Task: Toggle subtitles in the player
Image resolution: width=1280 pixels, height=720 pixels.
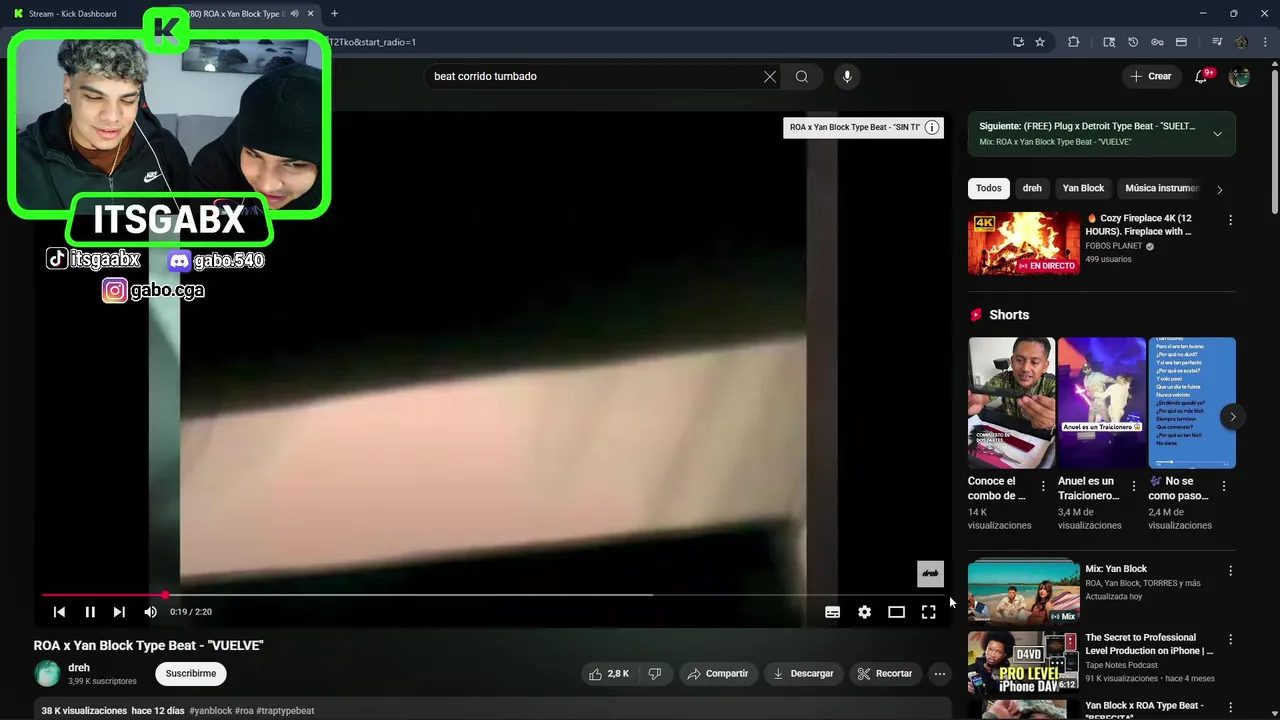Action: point(832,612)
